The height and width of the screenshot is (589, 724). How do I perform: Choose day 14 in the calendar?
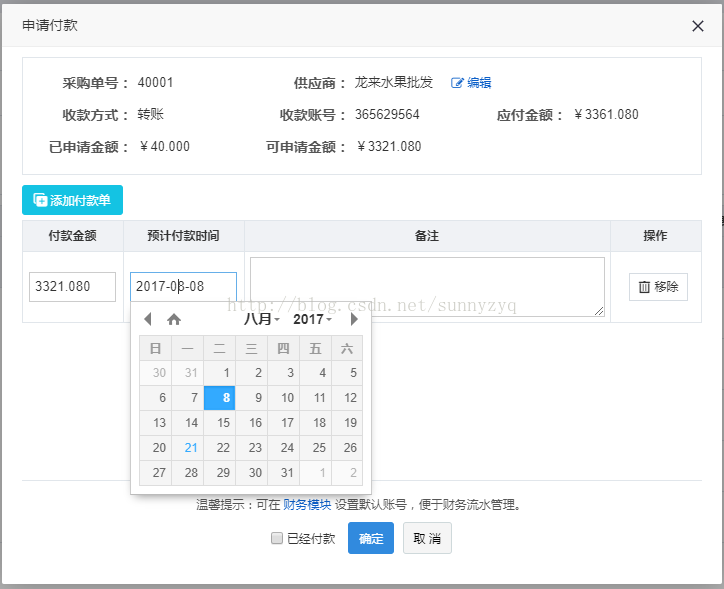187,422
